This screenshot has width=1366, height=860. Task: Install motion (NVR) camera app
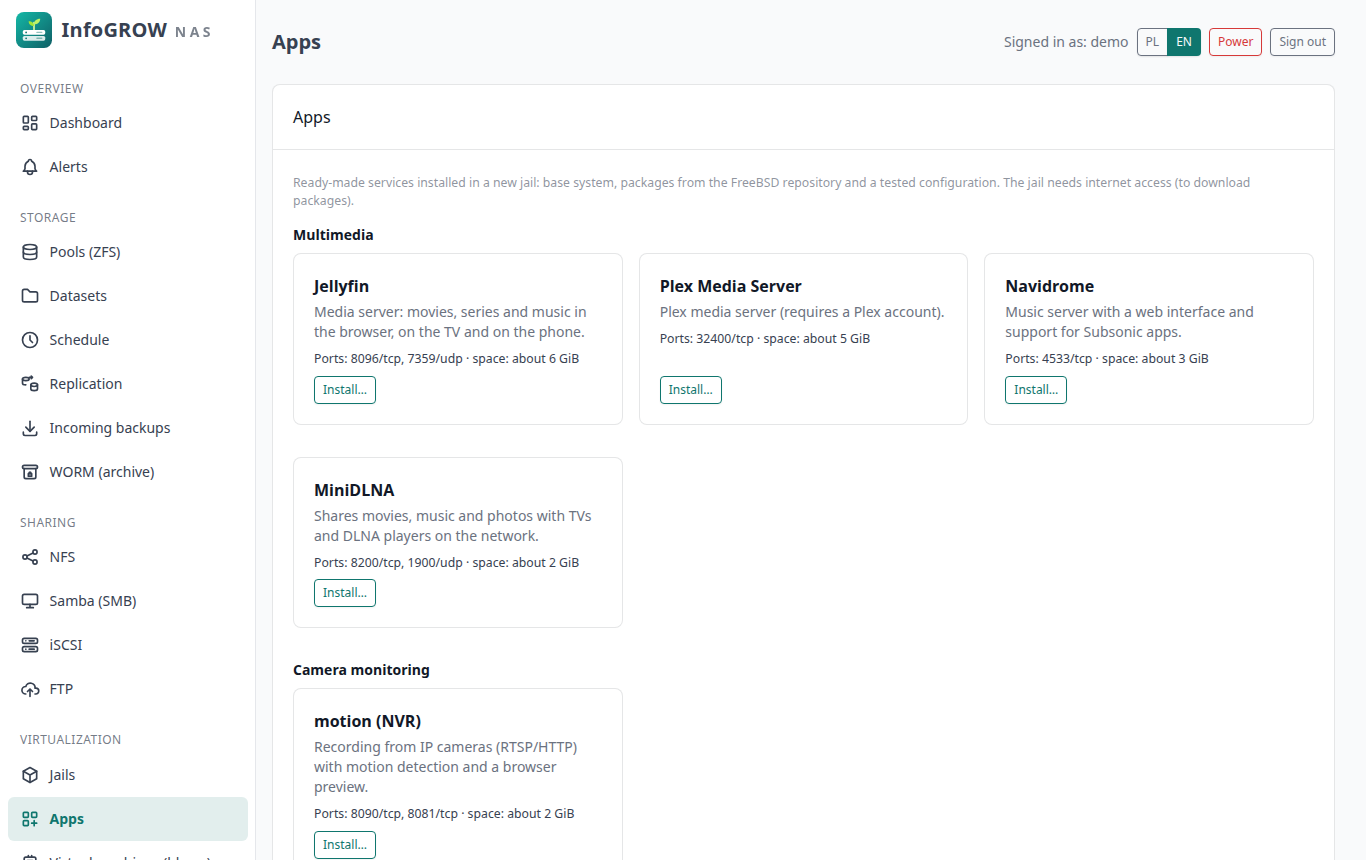coord(345,845)
